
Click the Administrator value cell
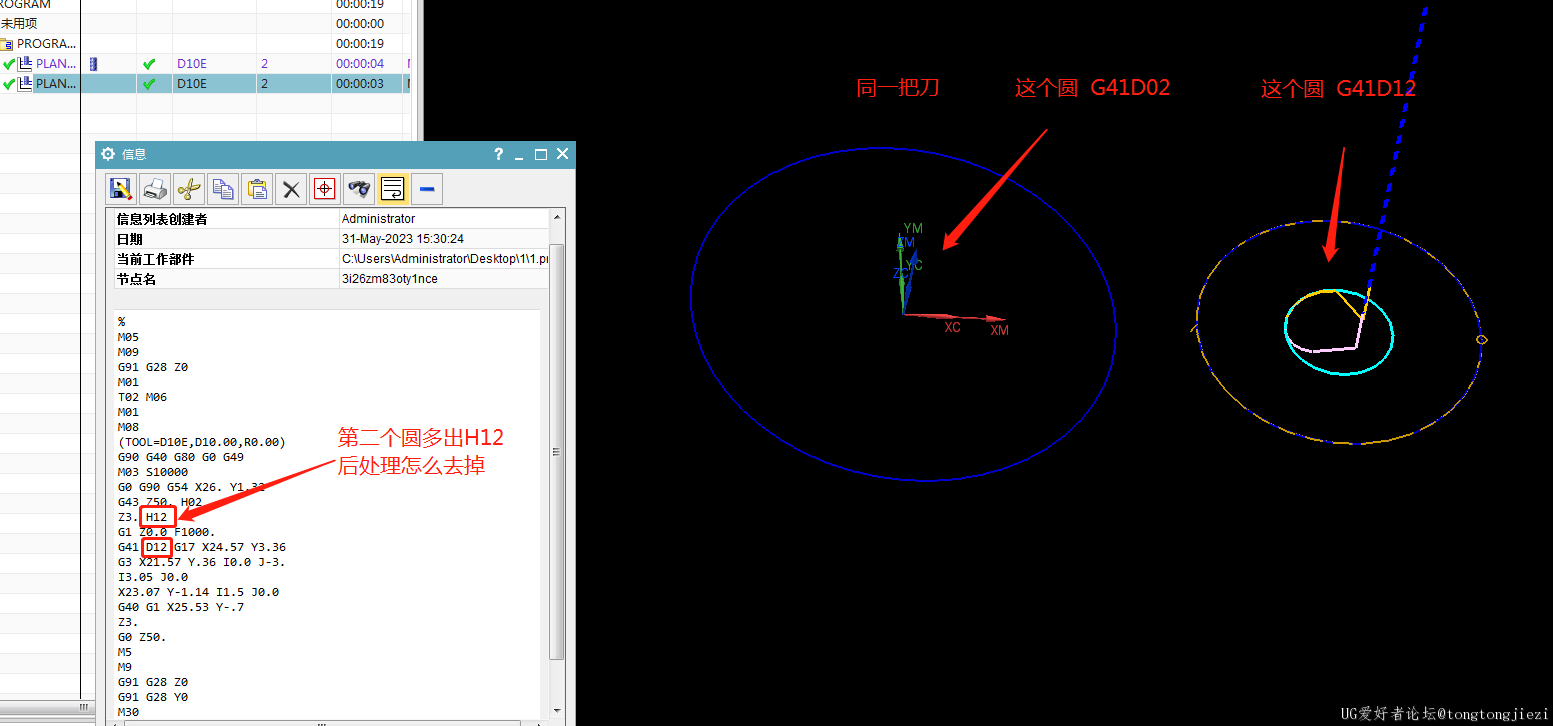[444, 219]
